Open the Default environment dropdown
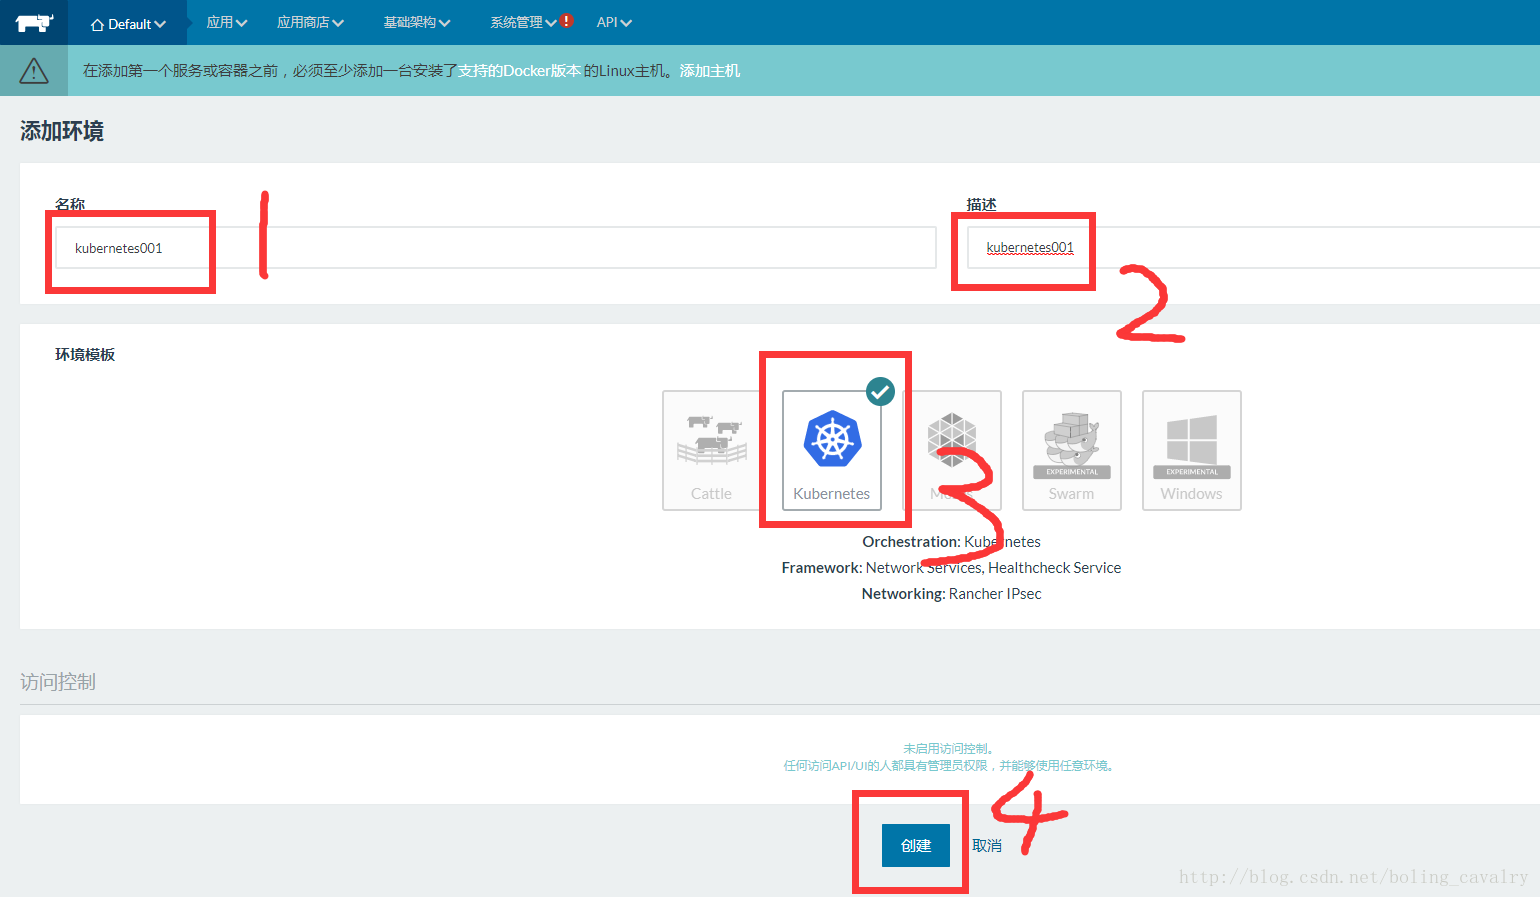Image resolution: width=1540 pixels, height=897 pixels. [128, 23]
